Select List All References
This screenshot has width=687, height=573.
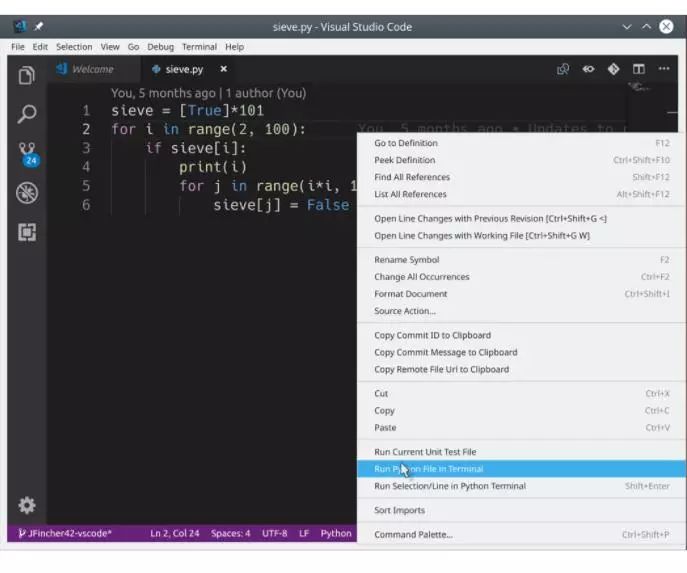click(521, 195)
